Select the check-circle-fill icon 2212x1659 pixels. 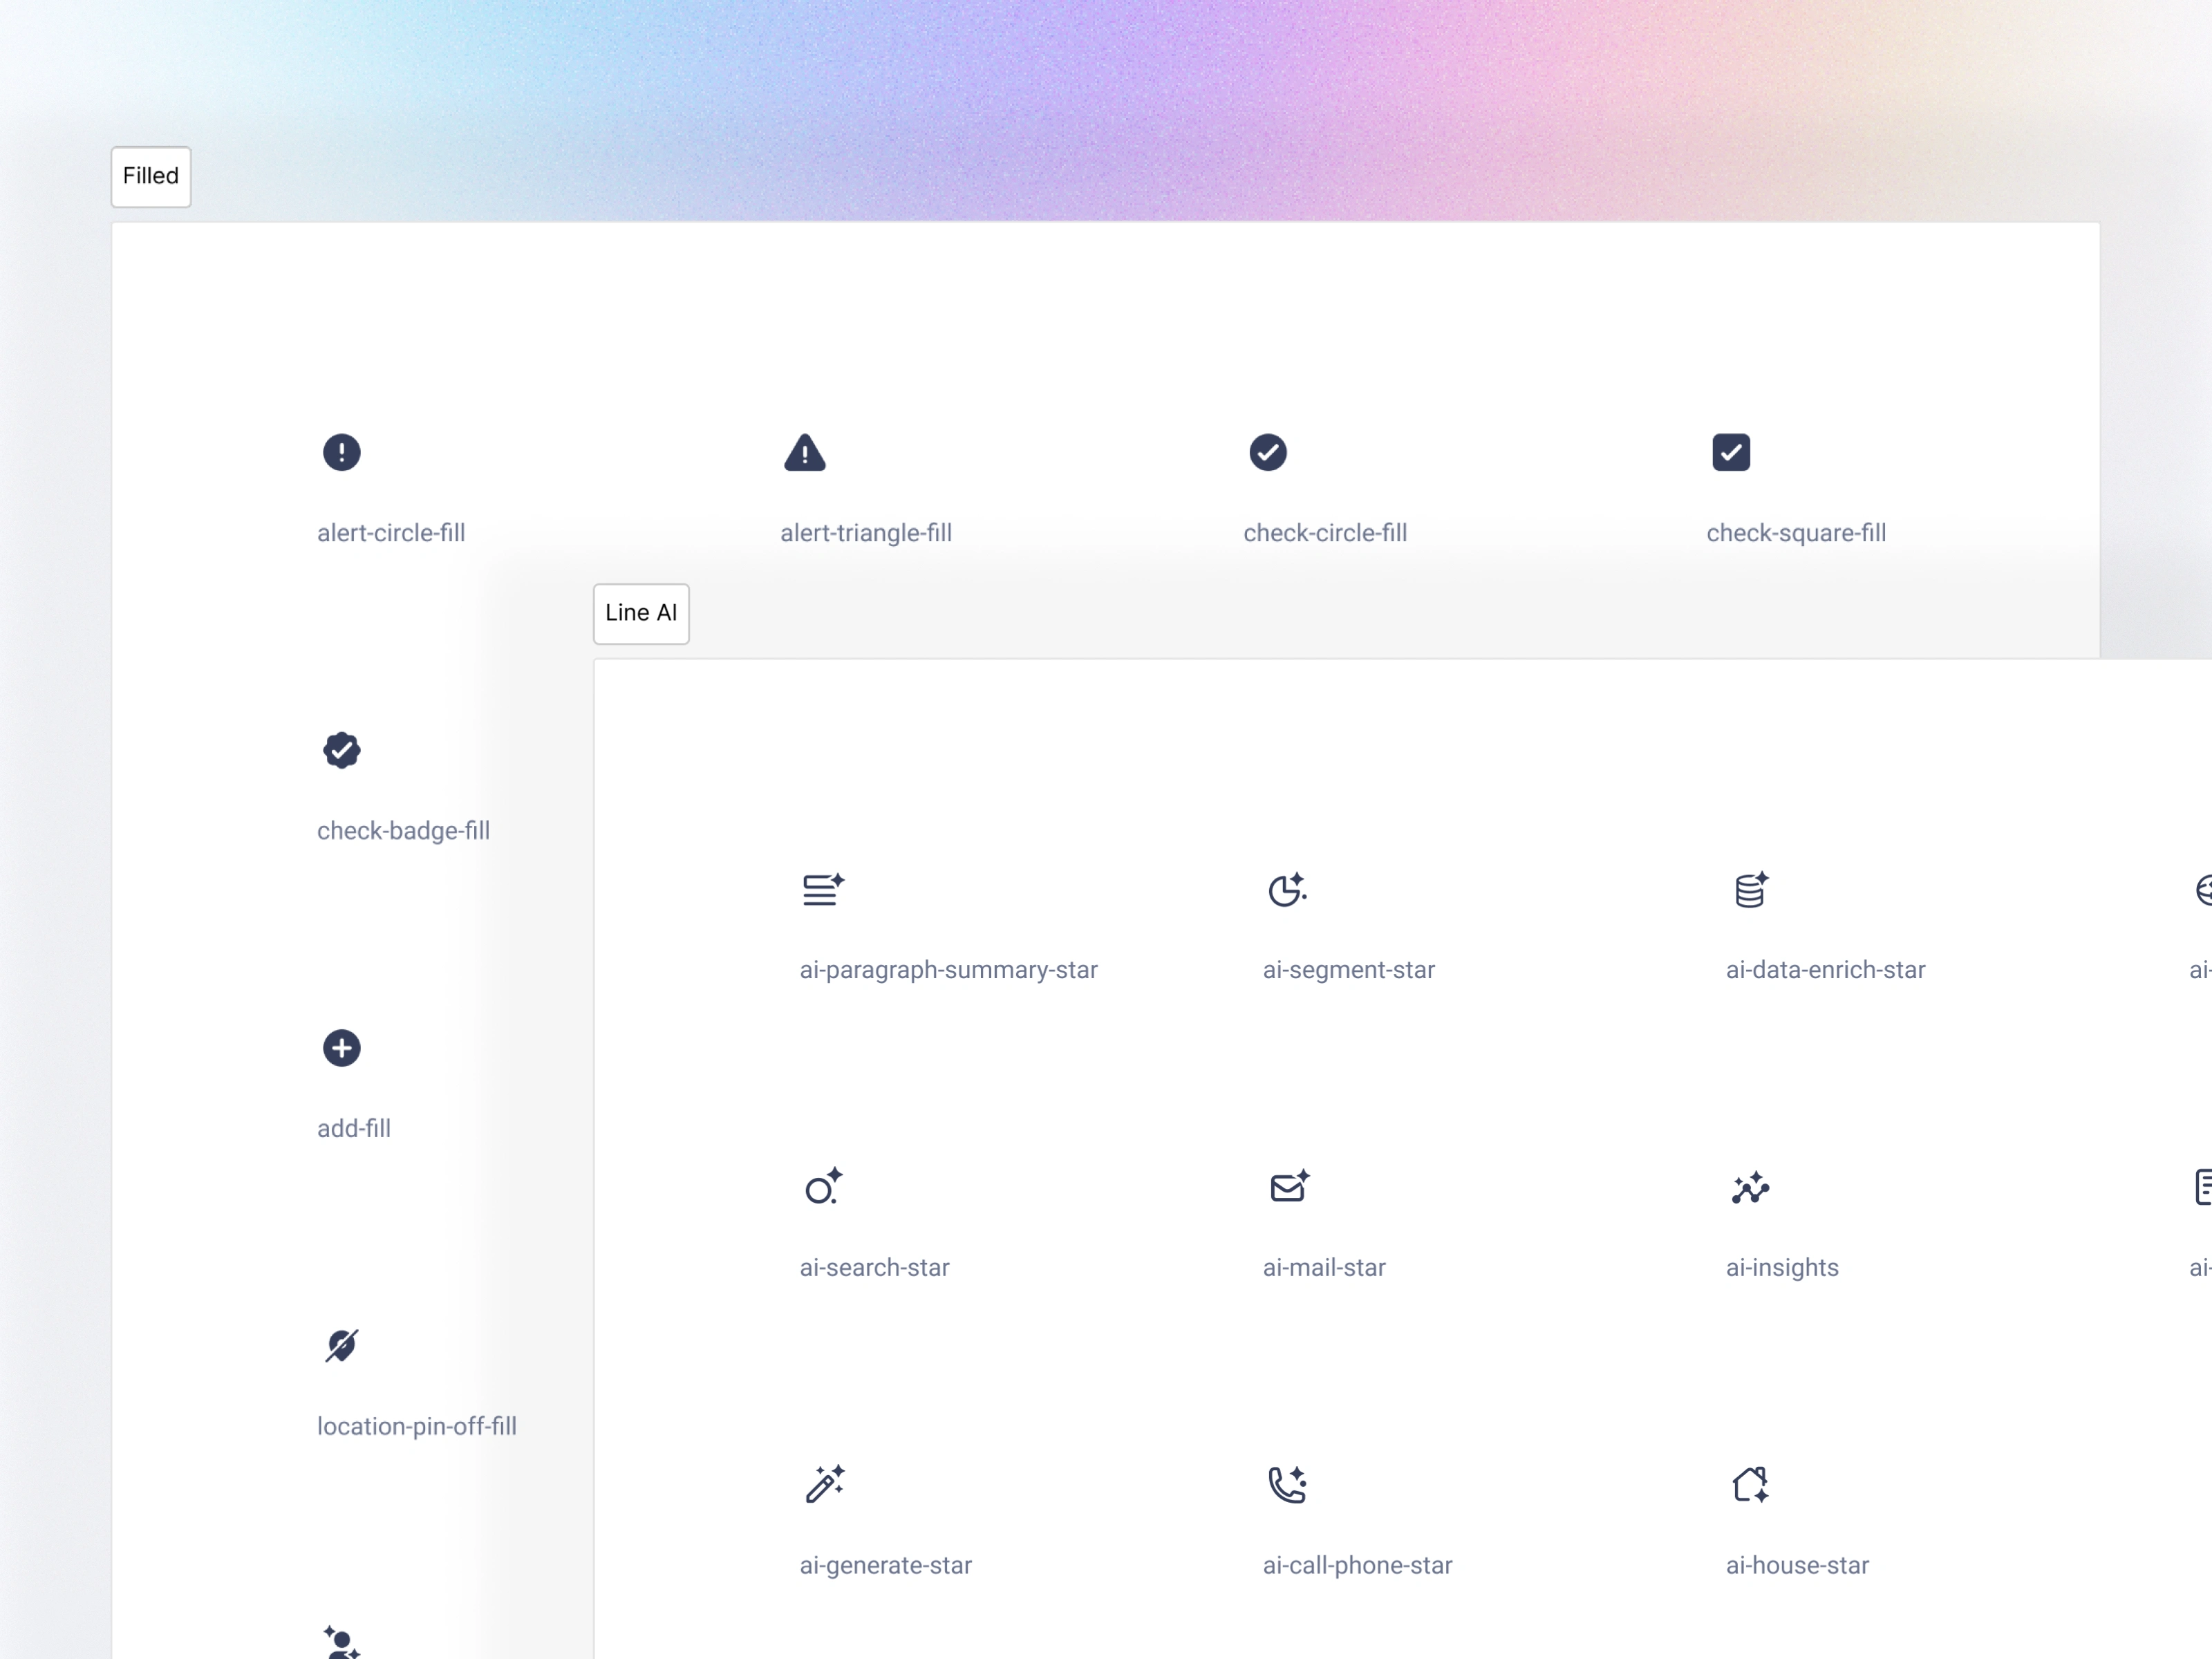click(1267, 452)
